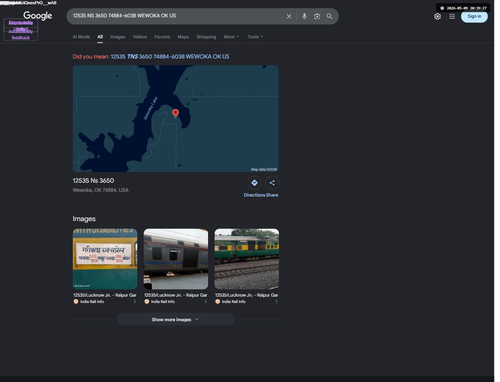Go to Google logo homepage

38,16
